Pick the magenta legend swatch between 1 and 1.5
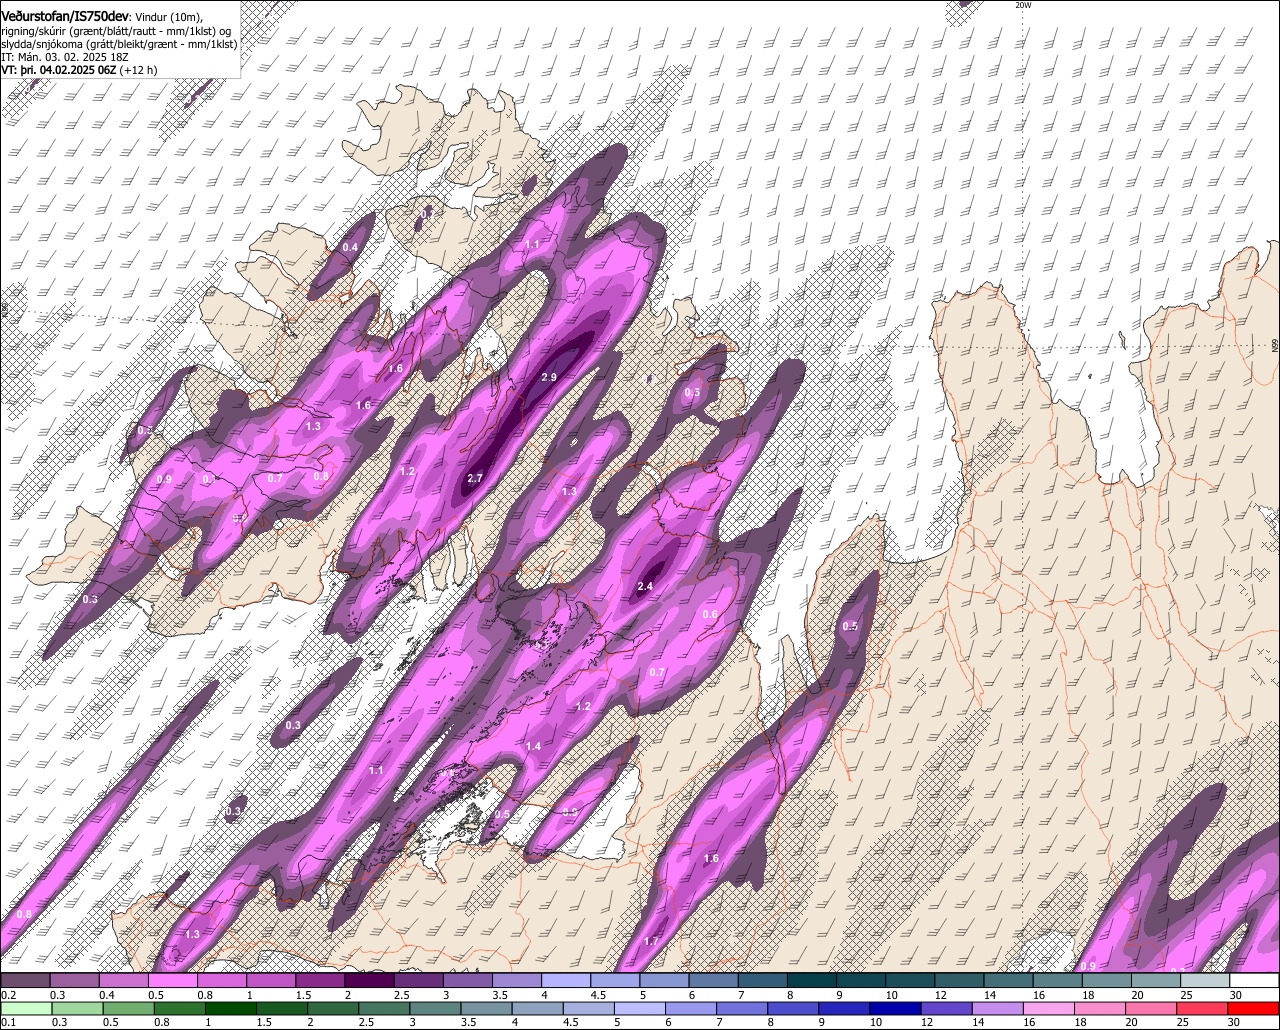 pos(271,981)
